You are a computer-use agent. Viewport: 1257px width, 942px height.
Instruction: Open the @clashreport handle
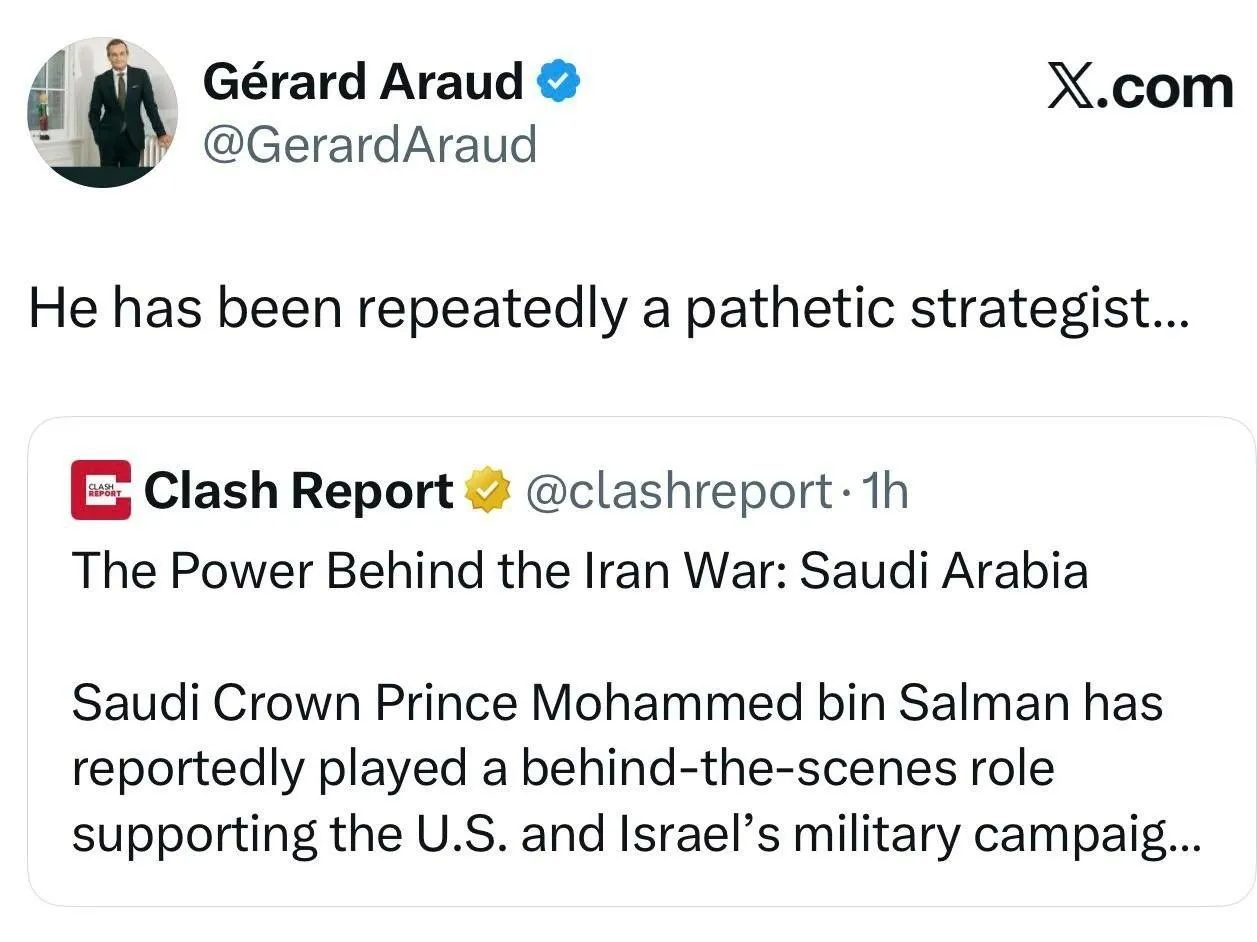(678, 491)
